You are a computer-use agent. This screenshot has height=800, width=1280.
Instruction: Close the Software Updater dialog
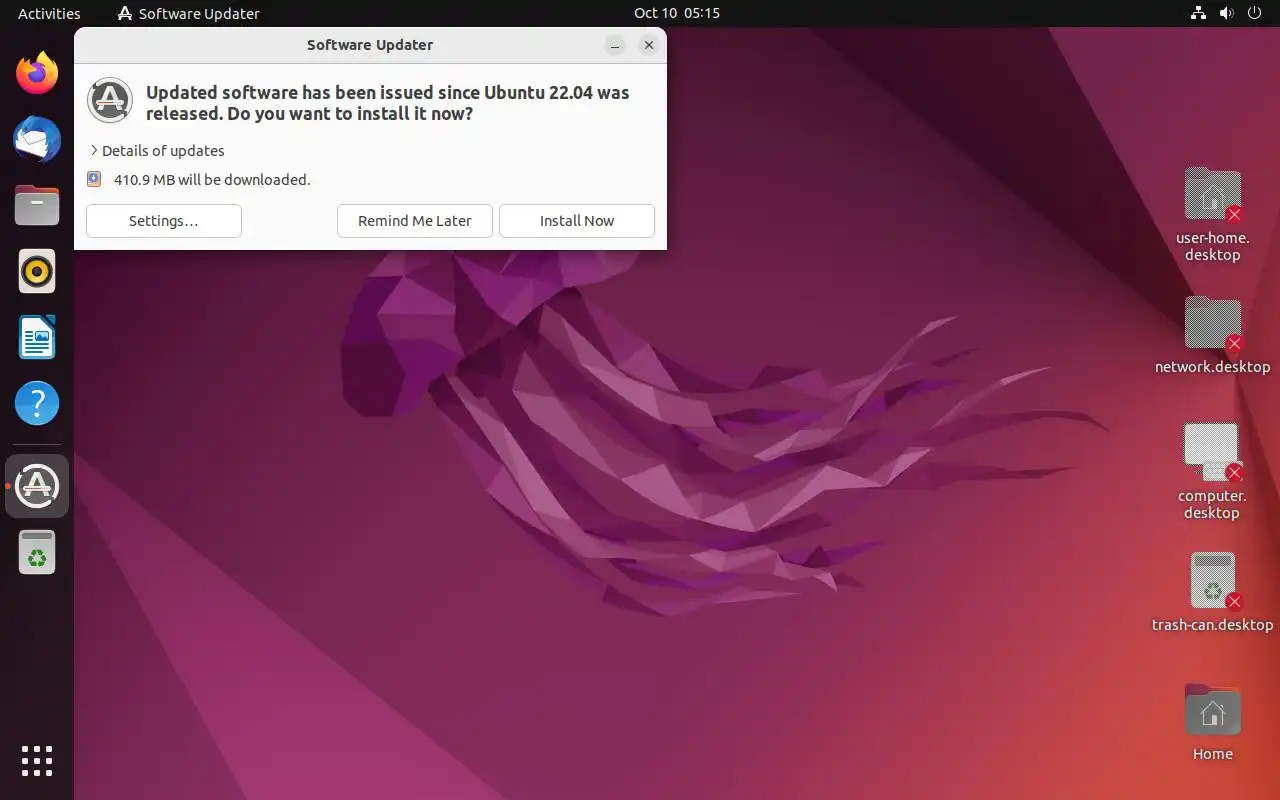[649, 45]
